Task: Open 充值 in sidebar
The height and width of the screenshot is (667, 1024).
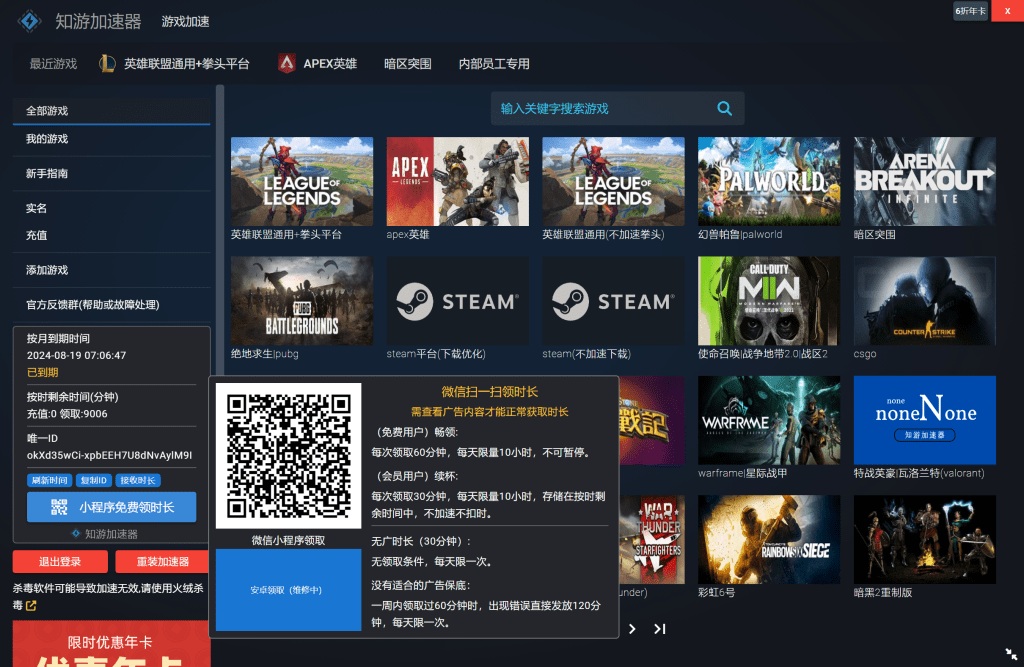Action: [x=112, y=235]
